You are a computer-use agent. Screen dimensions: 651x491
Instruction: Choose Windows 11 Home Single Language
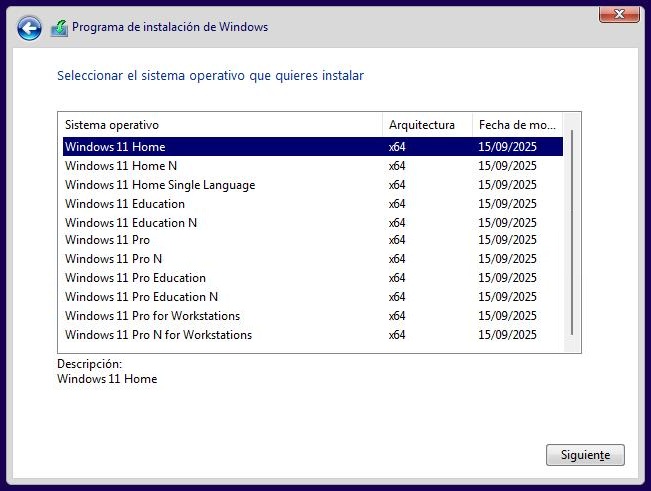[313, 185]
